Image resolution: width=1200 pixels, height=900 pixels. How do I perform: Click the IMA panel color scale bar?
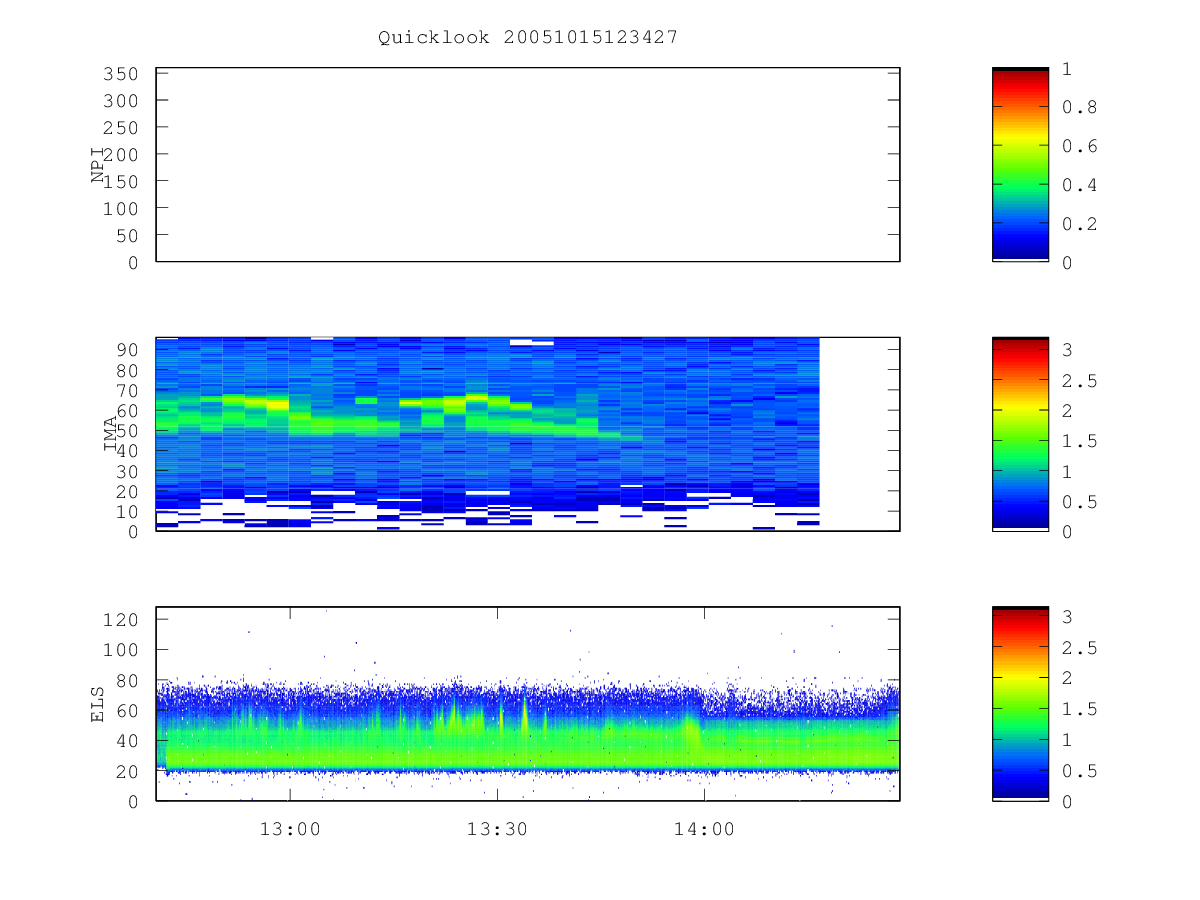(1020, 434)
